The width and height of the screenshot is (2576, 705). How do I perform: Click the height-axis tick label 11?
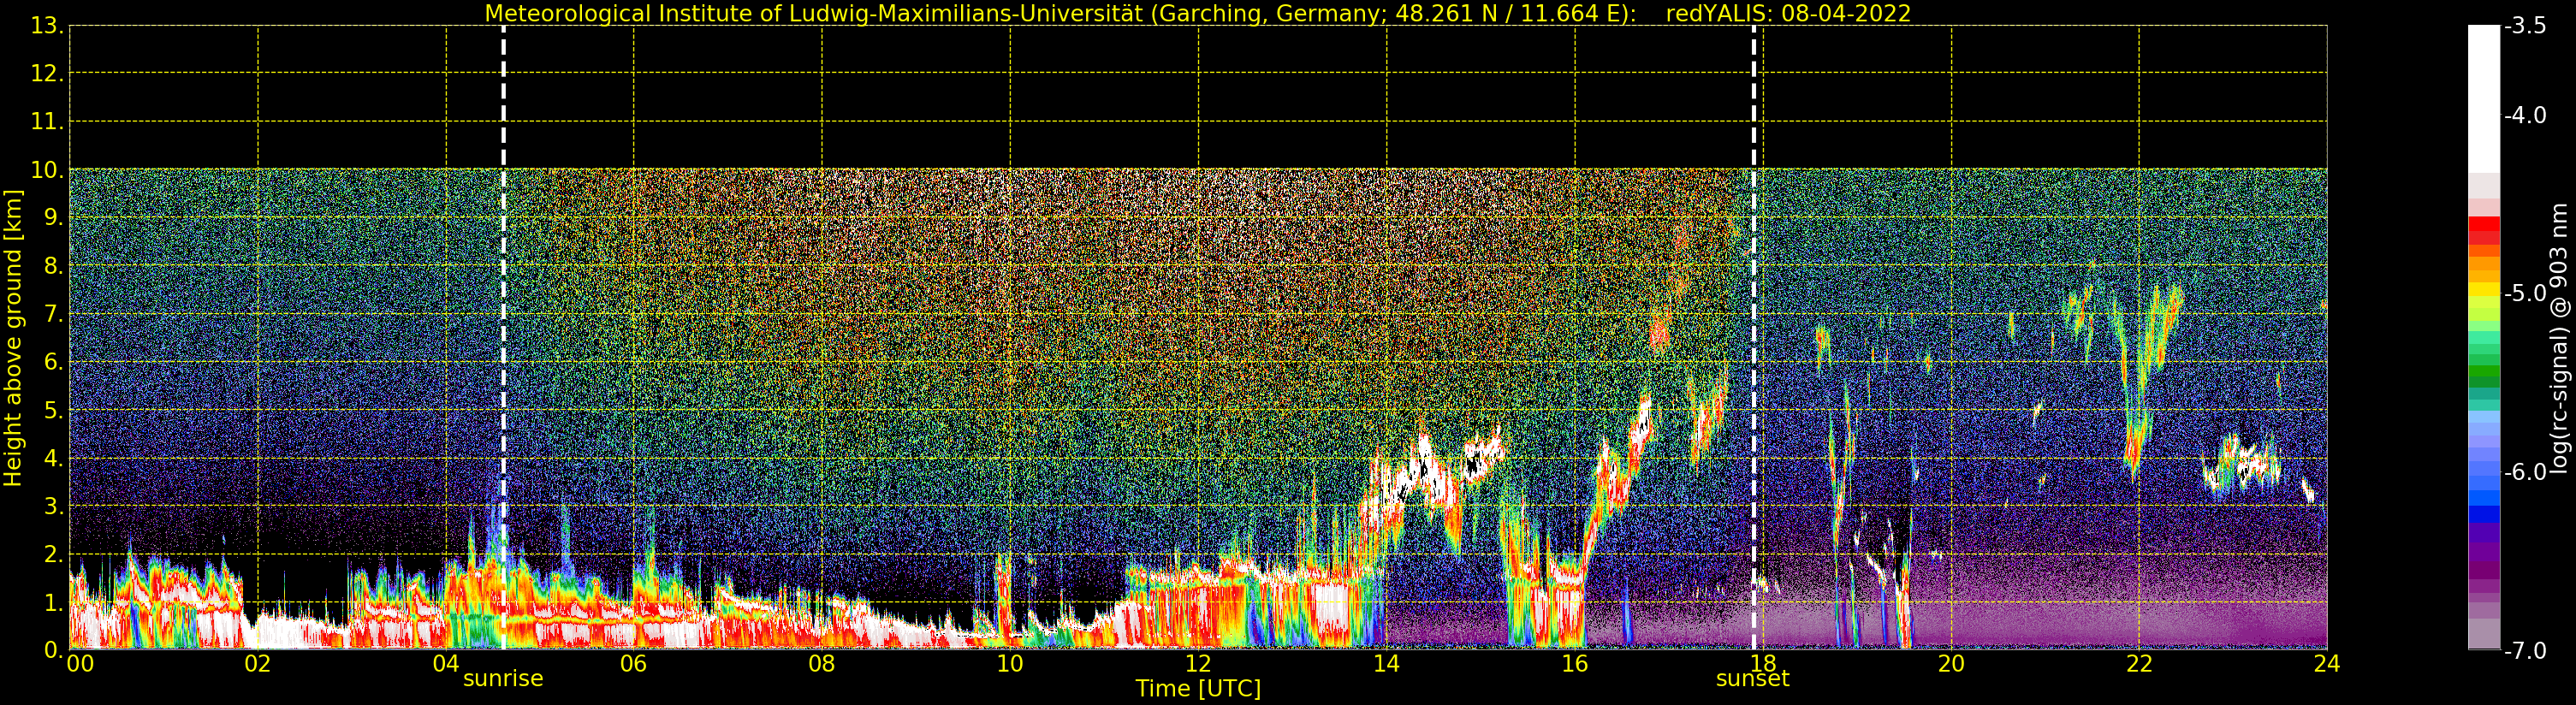coord(46,122)
